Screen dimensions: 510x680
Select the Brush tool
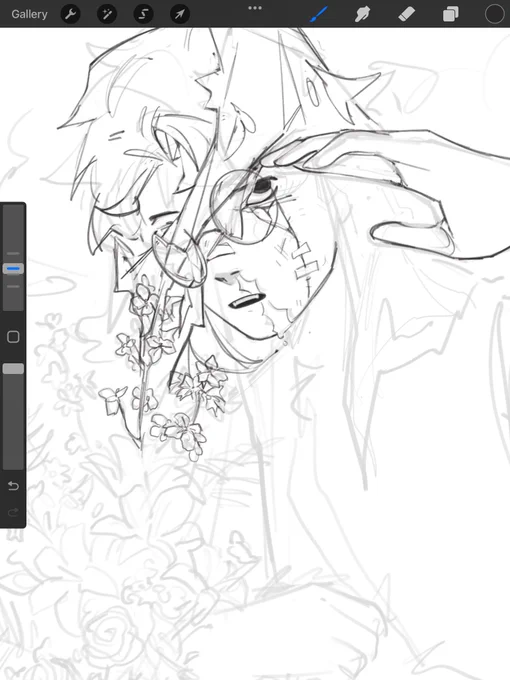pyautogui.click(x=319, y=14)
